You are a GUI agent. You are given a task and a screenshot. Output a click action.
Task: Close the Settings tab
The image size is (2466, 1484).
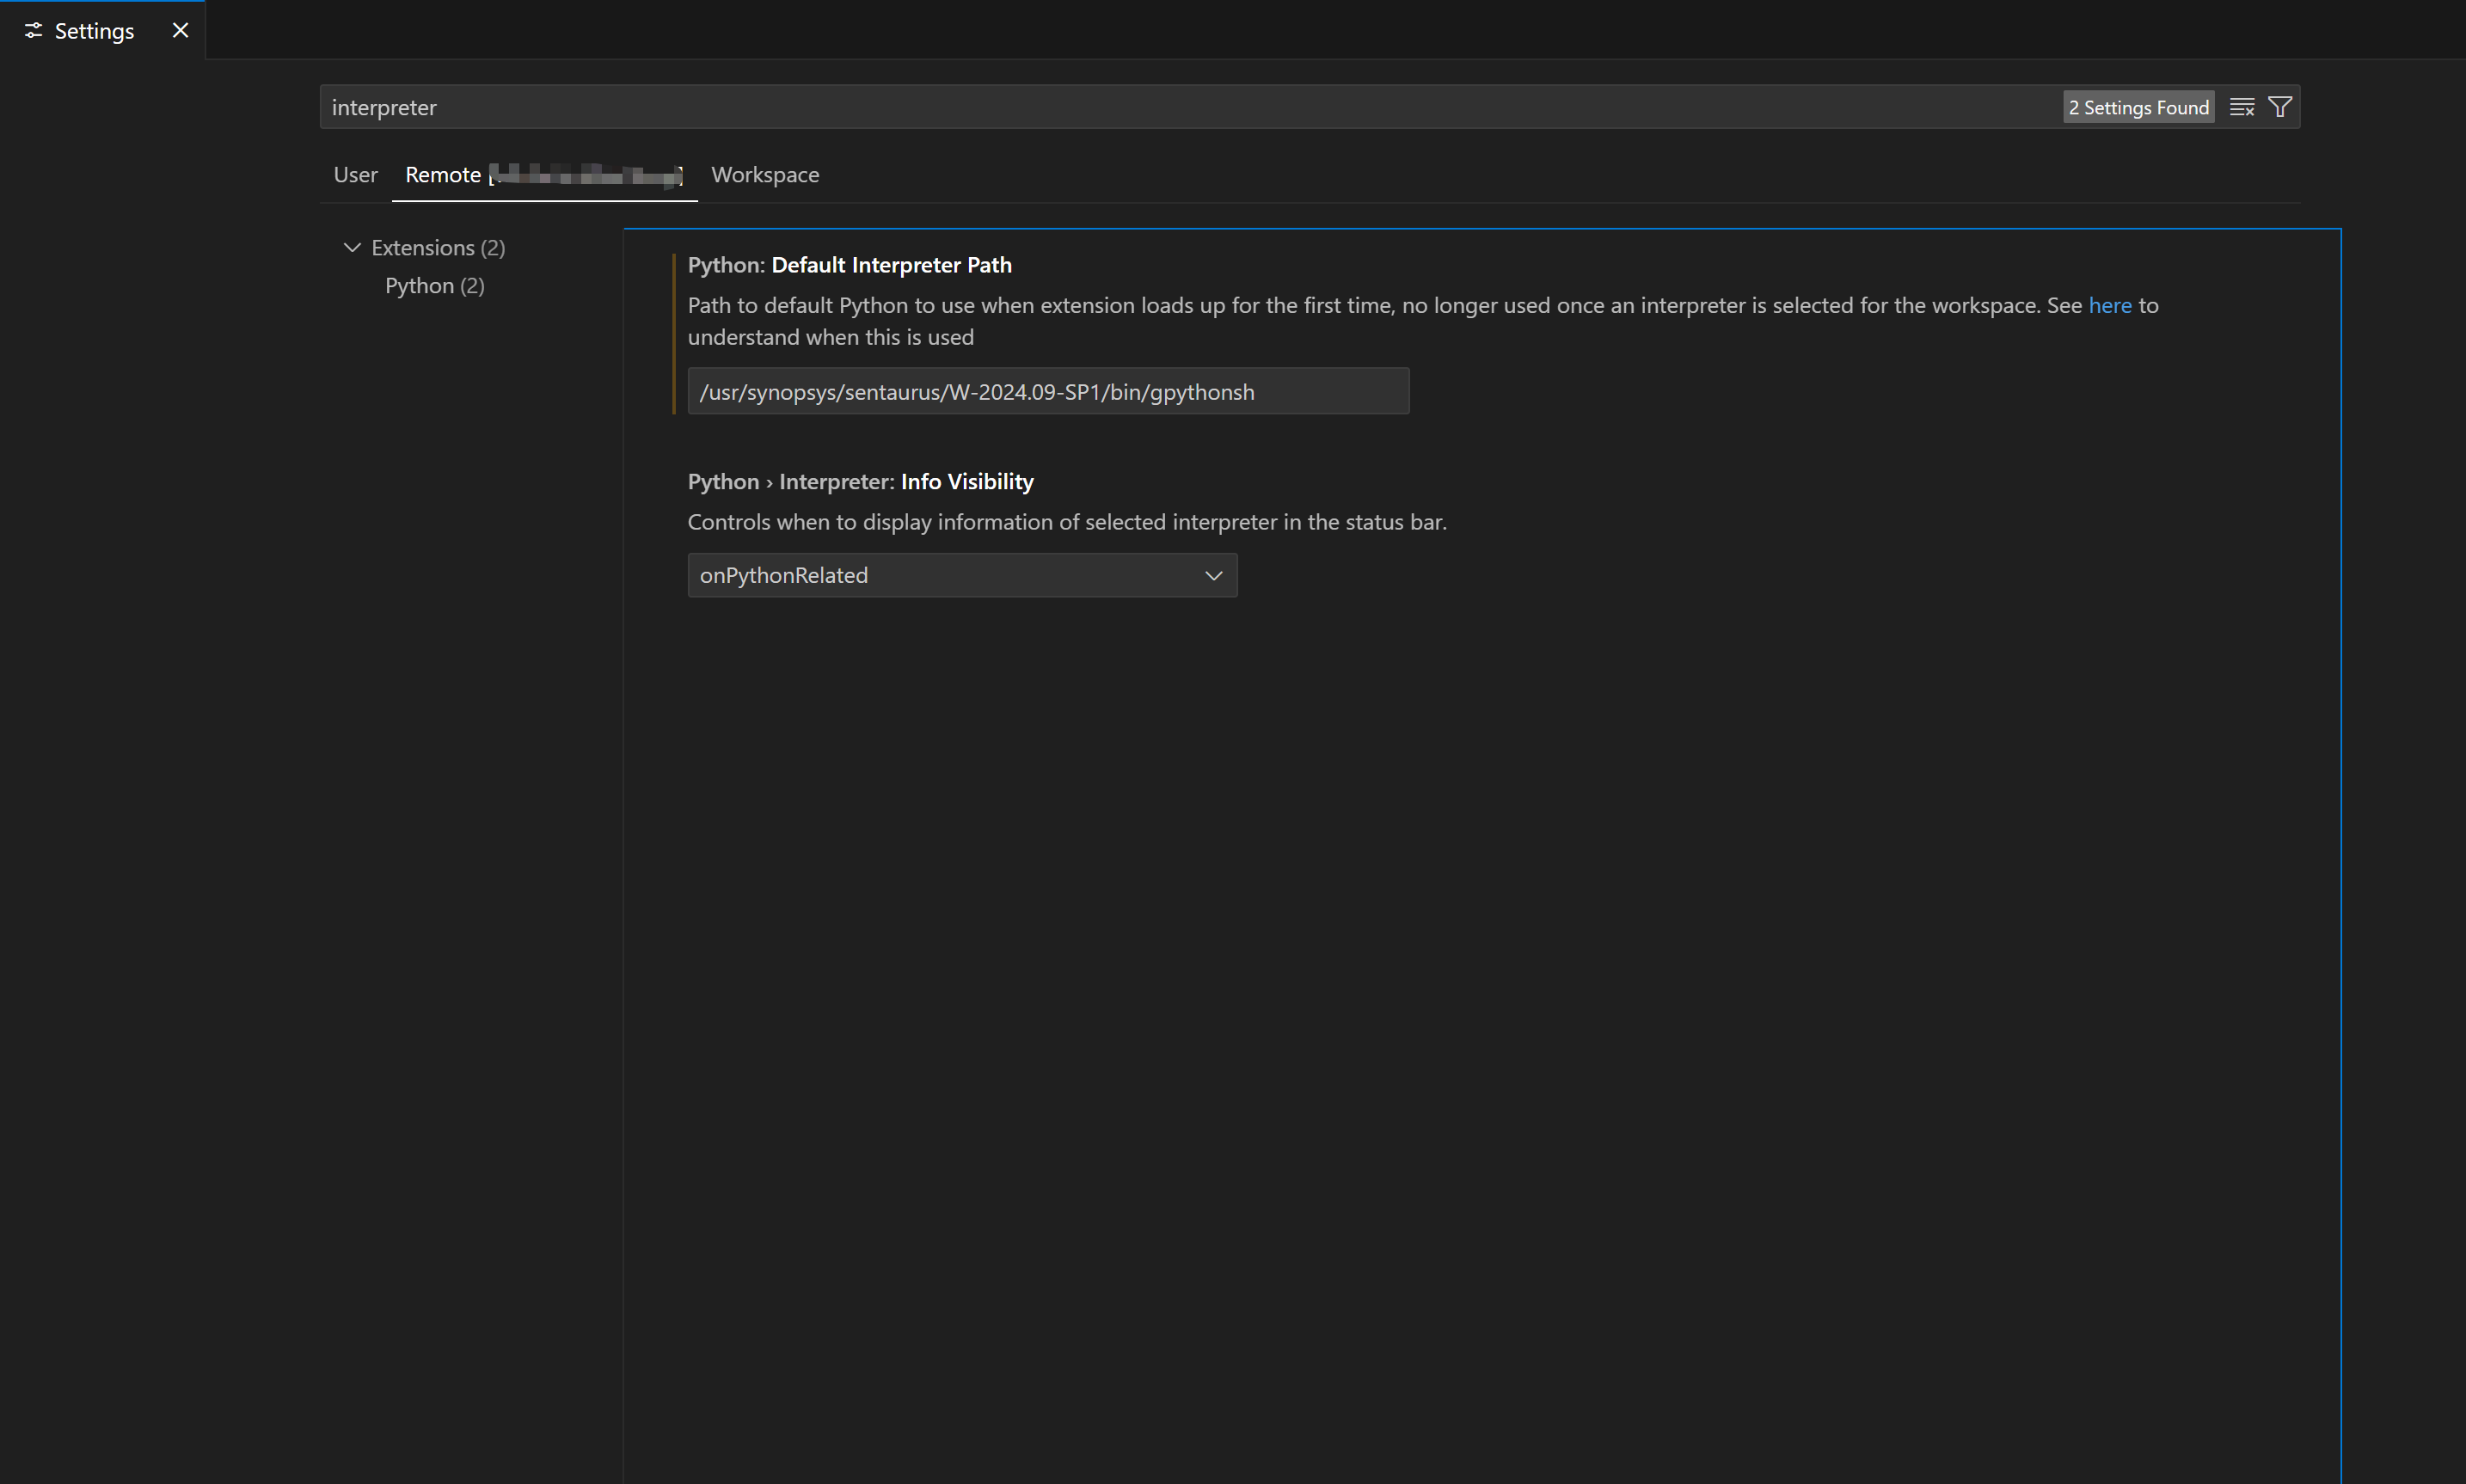(180, 30)
